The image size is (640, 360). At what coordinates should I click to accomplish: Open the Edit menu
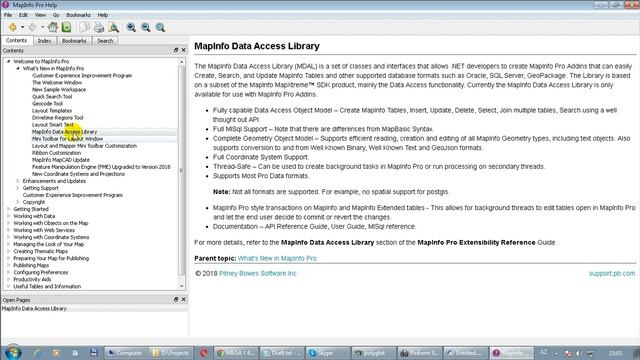coord(23,15)
